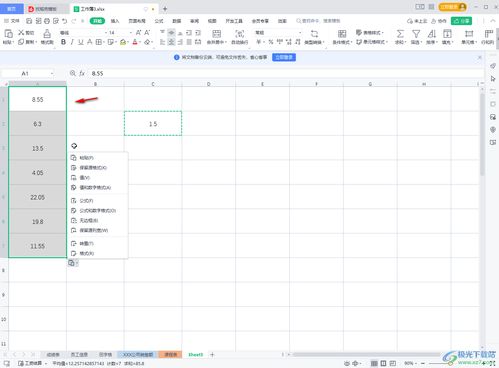Click the fill color bucket swatch

click(123, 42)
